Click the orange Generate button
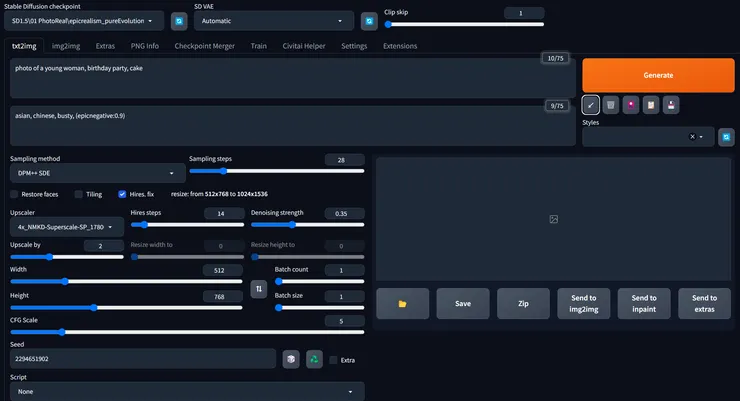Viewport: 740px width, 401px height. 658,75
